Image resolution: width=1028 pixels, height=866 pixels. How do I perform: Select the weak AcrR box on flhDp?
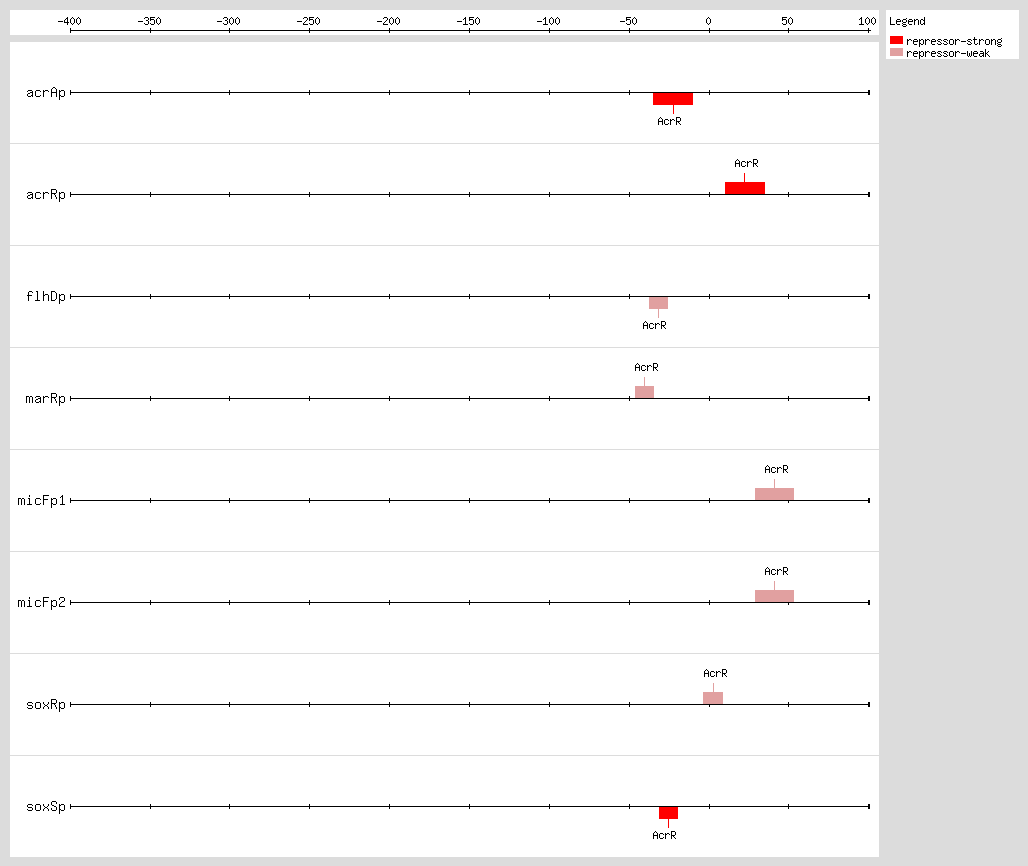click(658, 303)
